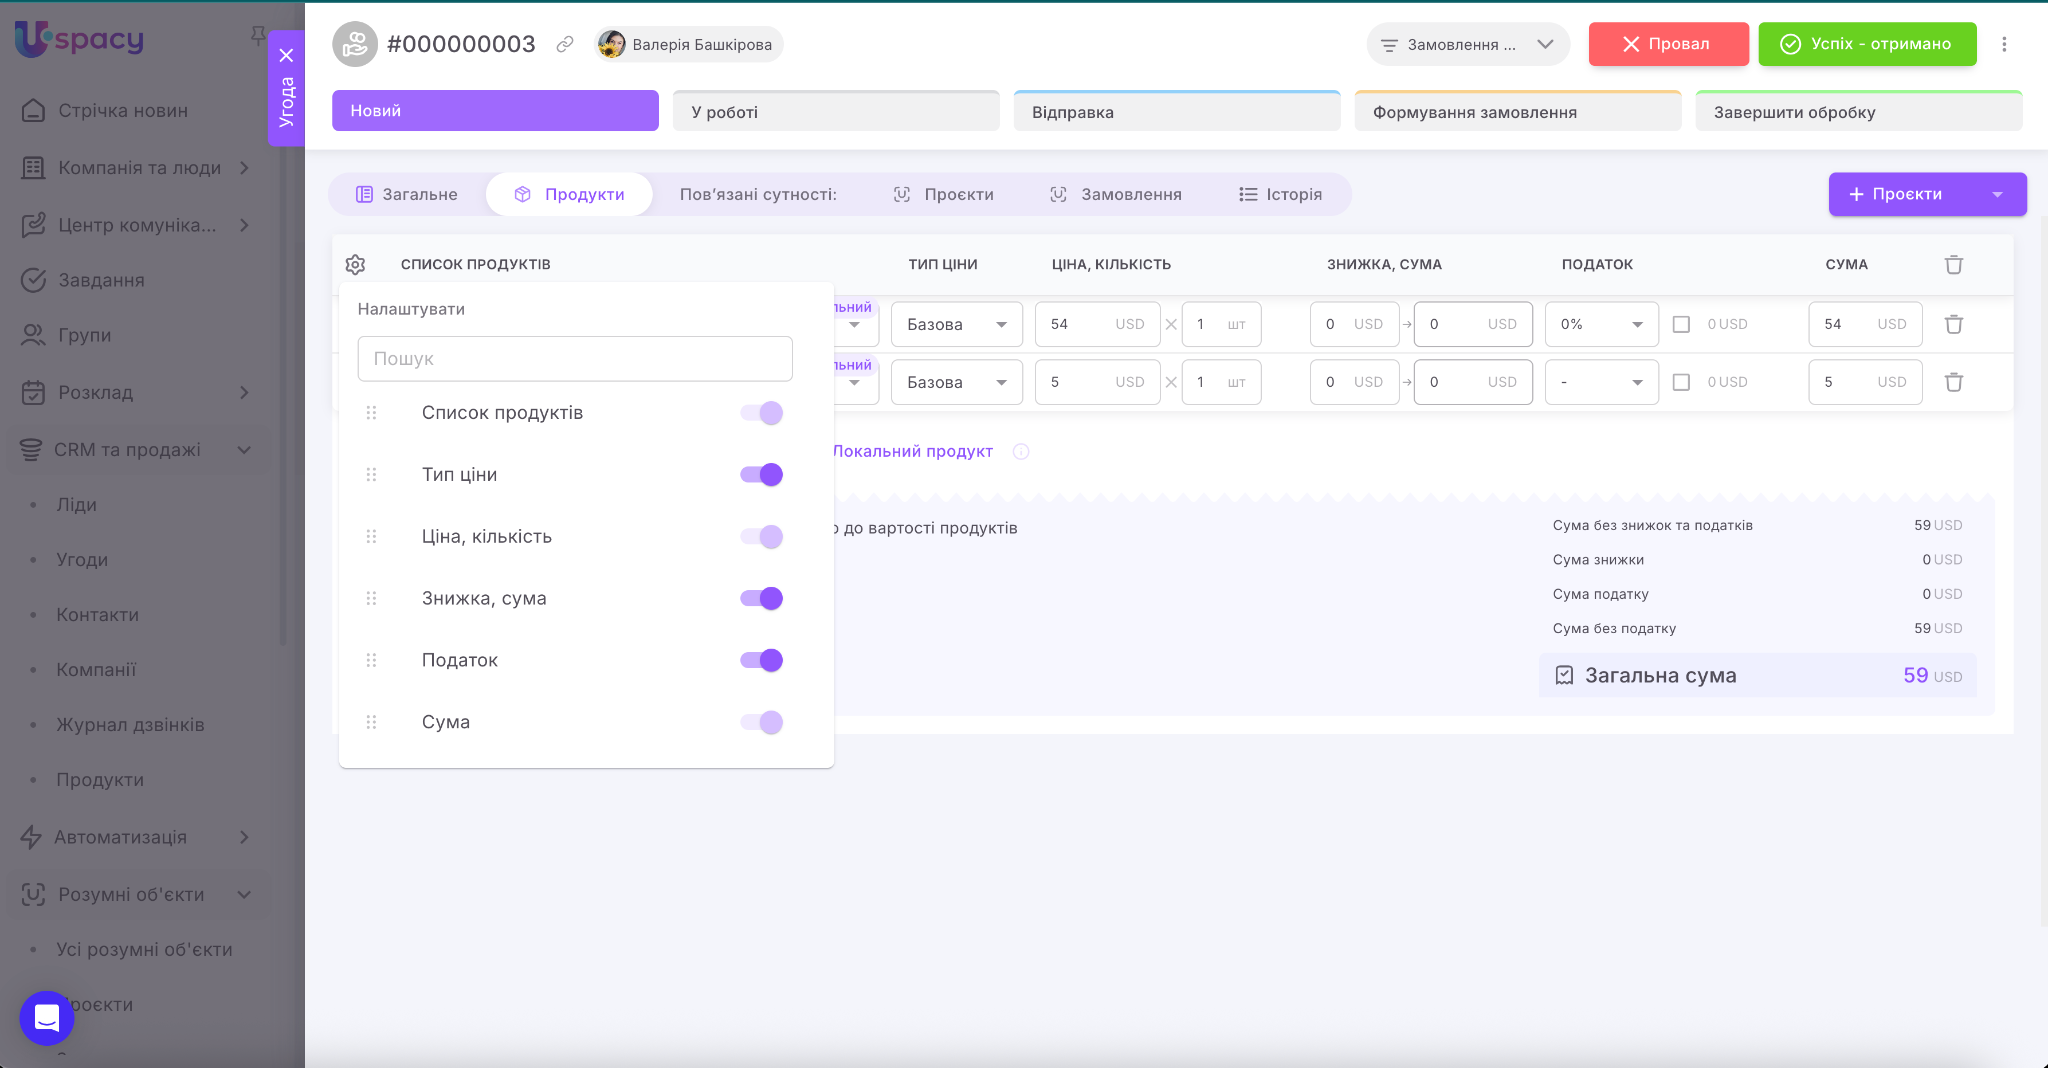Click the red Провал button
The width and height of the screenshot is (2048, 1068).
1668,44
